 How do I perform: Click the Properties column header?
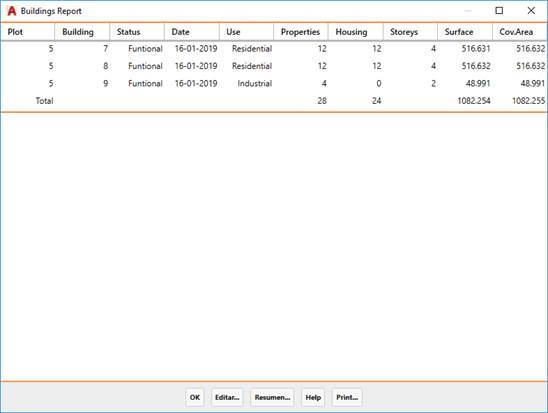click(301, 32)
